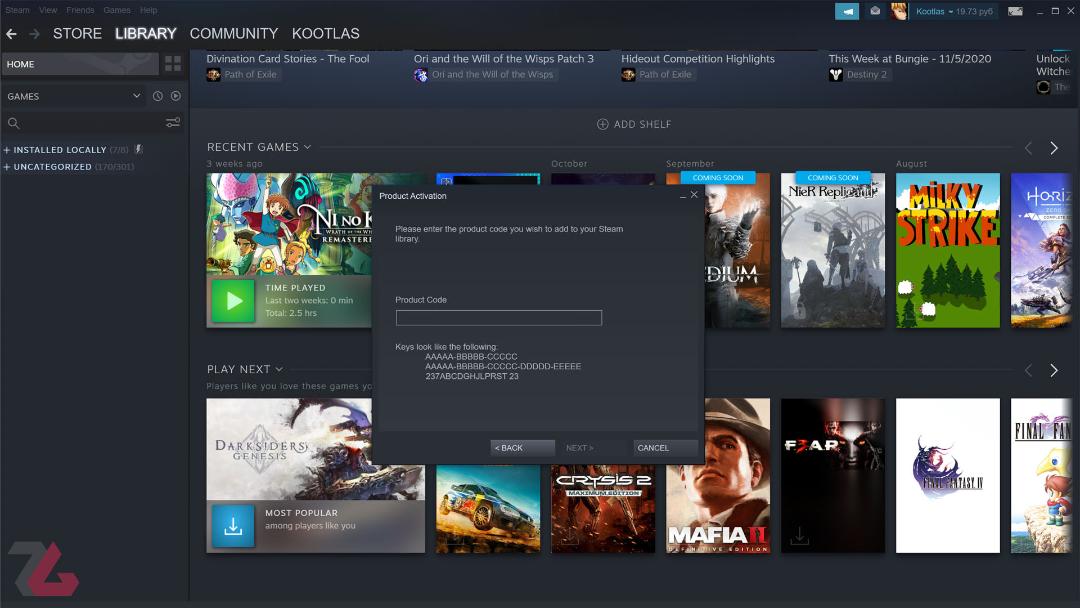Expand the Installed Locally category
This screenshot has height=608, width=1080.
coord(7,149)
